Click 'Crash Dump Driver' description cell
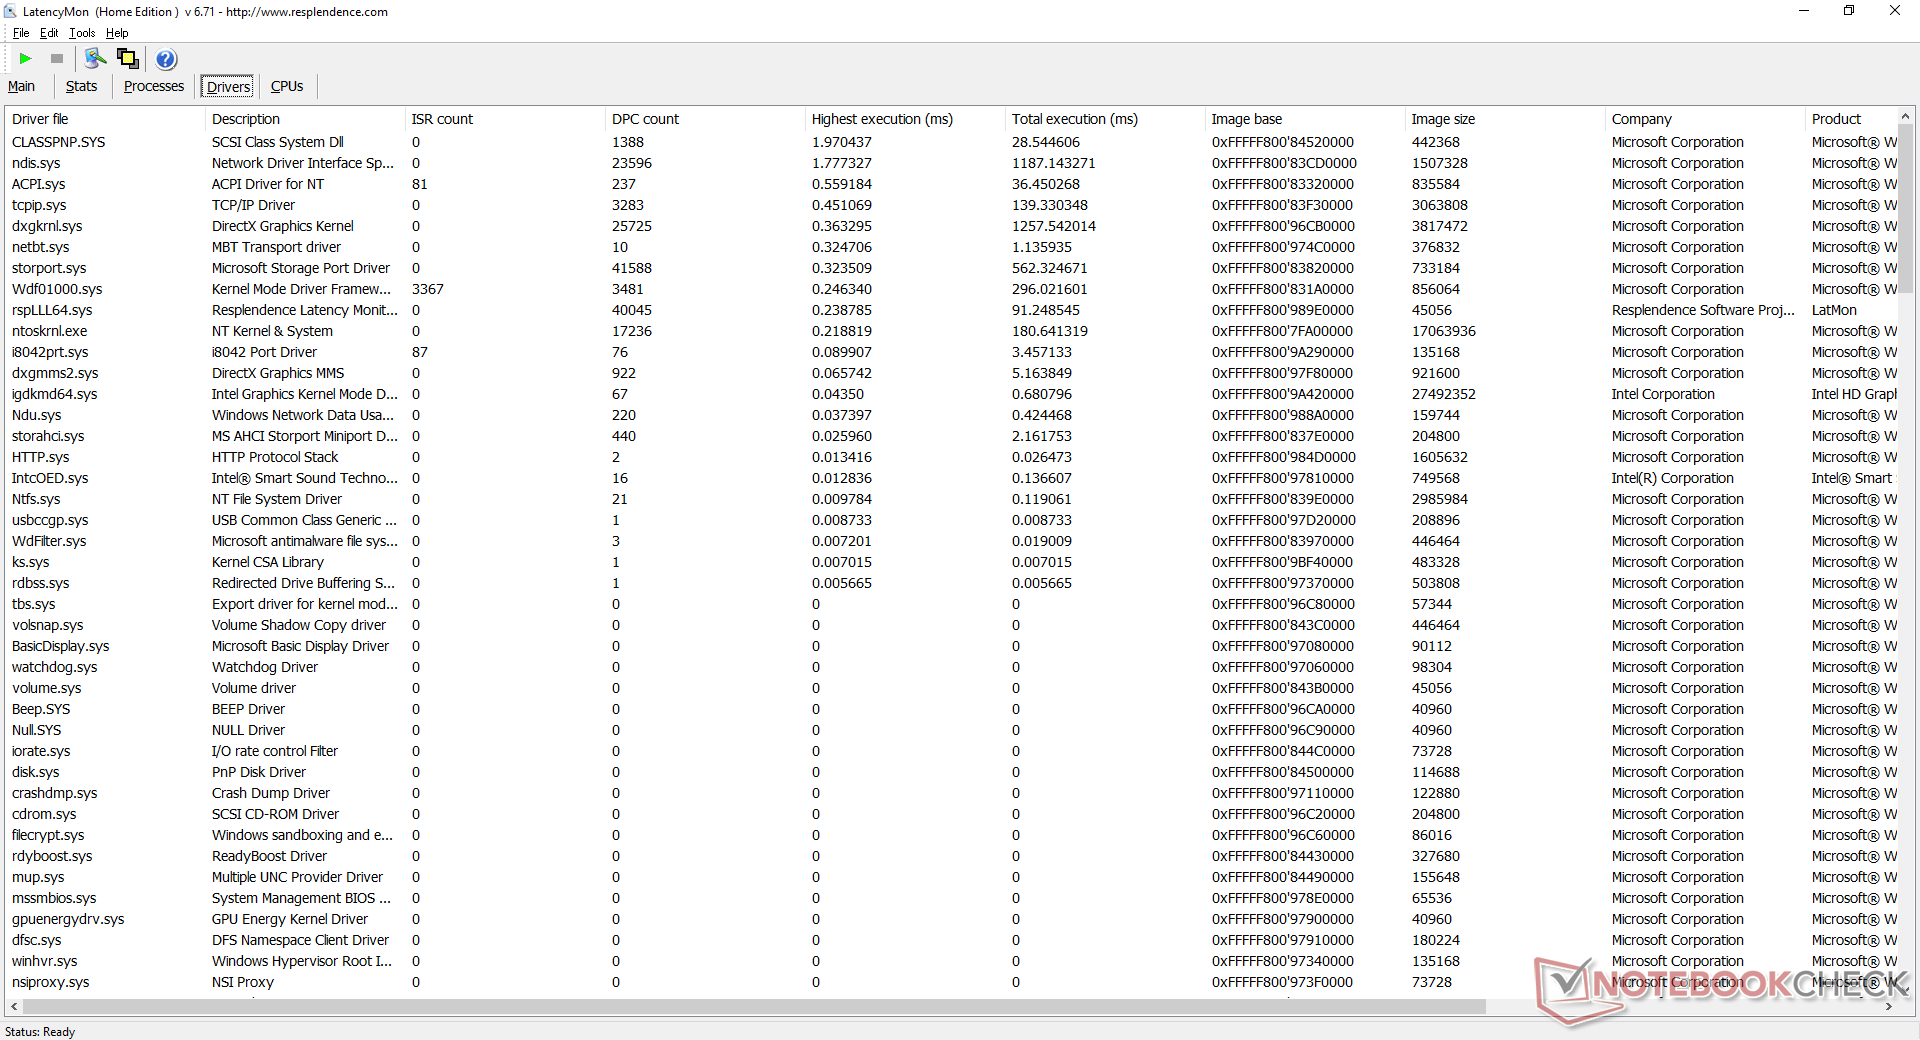The width and height of the screenshot is (1920, 1040). tap(271, 793)
